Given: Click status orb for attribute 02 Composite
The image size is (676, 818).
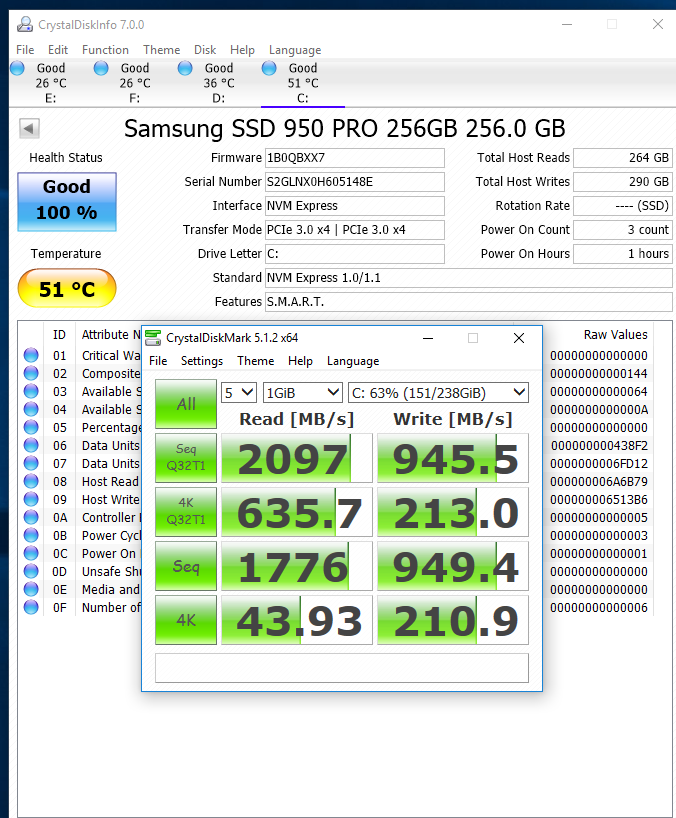Looking at the screenshot, I should coord(31,374).
